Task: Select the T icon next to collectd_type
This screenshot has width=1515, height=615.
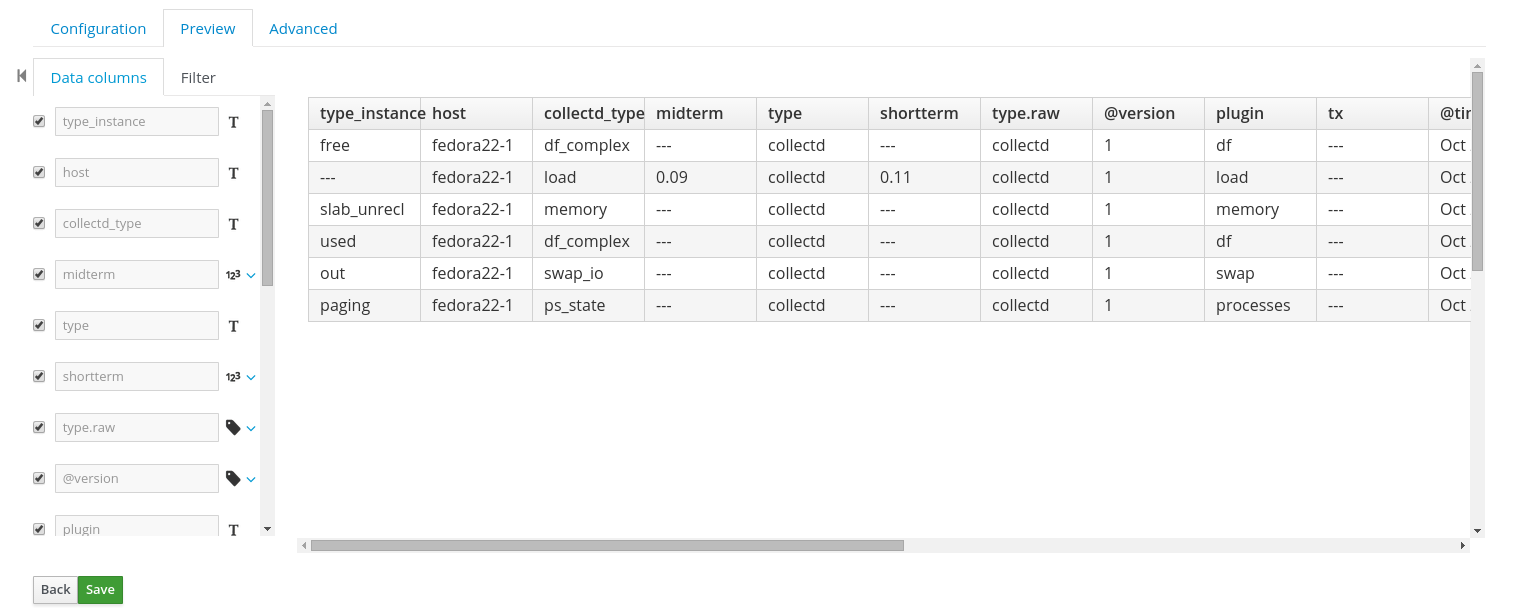Action: click(233, 224)
